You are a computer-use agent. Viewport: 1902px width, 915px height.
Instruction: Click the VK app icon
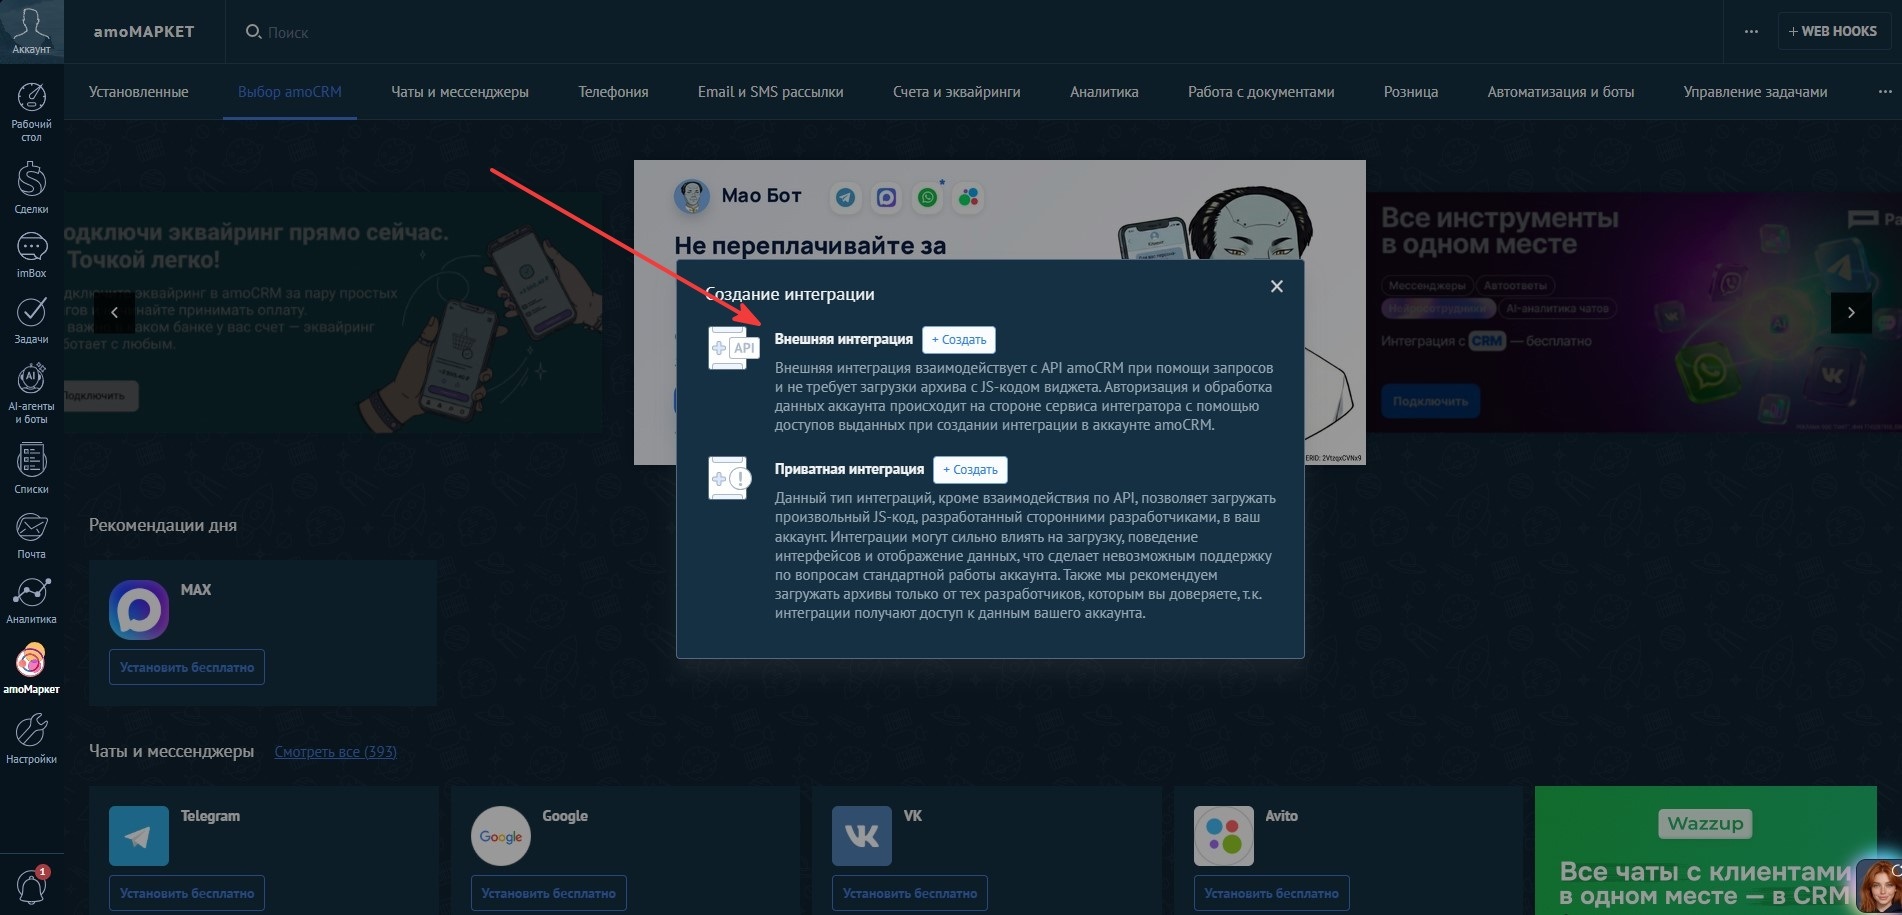[x=862, y=836]
